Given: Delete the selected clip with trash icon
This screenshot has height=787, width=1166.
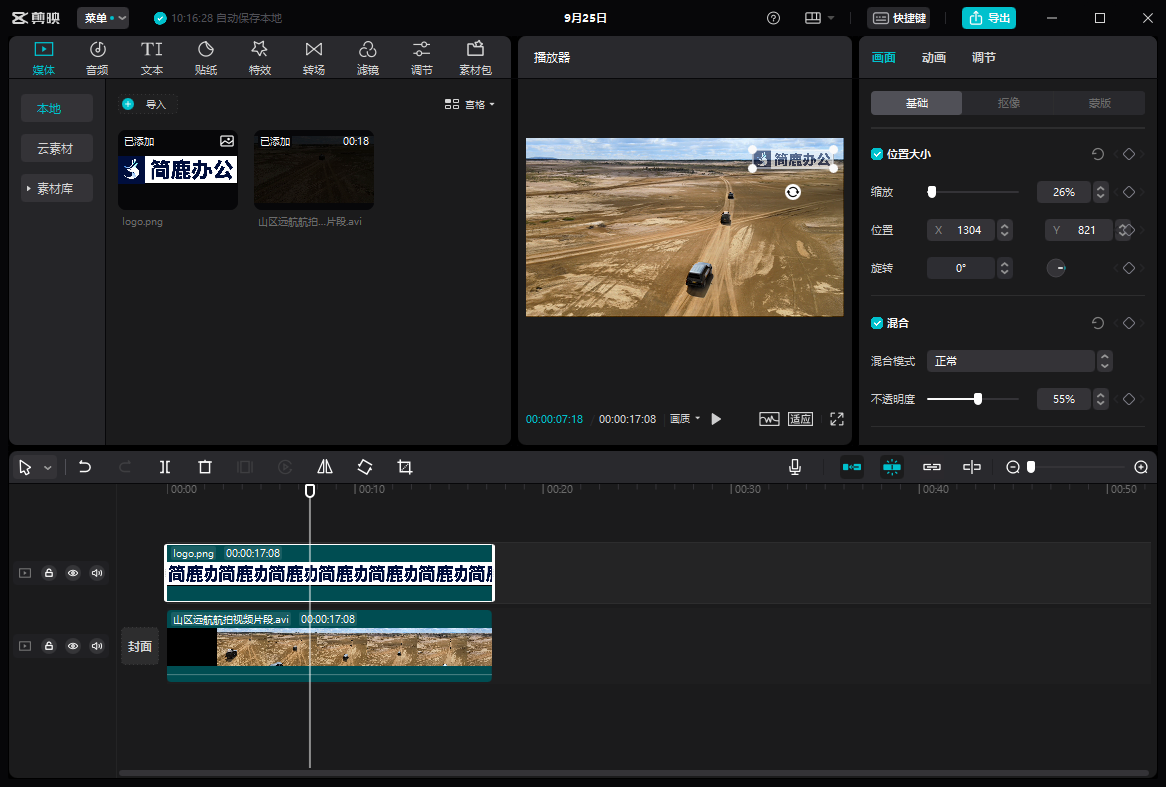Looking at the screenshot, I should pyautogui.click(x=205, y=467).
